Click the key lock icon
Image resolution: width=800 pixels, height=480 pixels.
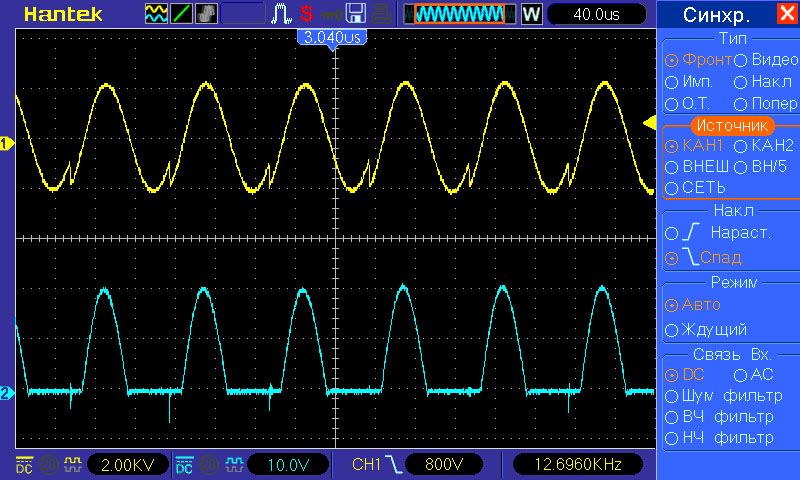331,15
